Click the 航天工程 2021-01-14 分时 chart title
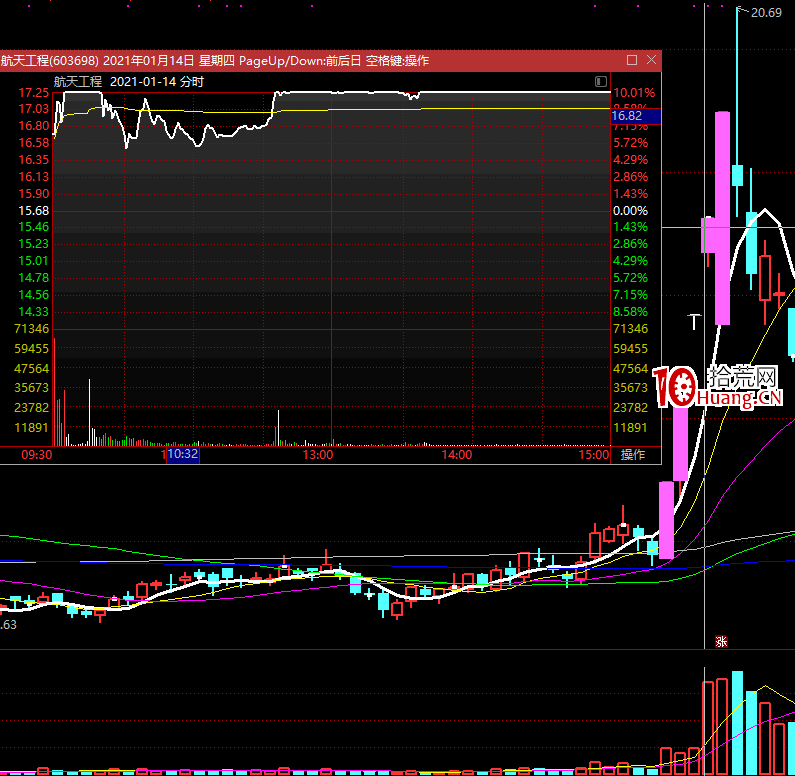This screenshot has width=795, height=776. click(129, 82)
